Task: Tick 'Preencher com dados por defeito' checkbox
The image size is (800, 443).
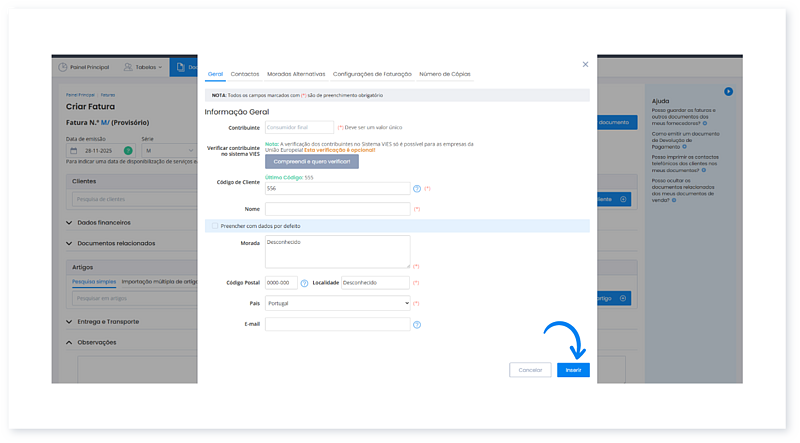Action: pyautogui.click(x=214, y=226)
